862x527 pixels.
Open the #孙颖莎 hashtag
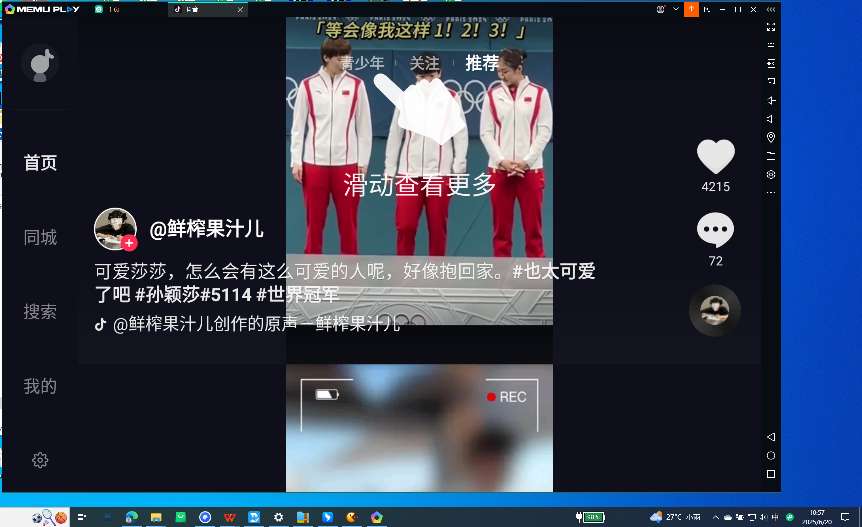click(168, 295)
